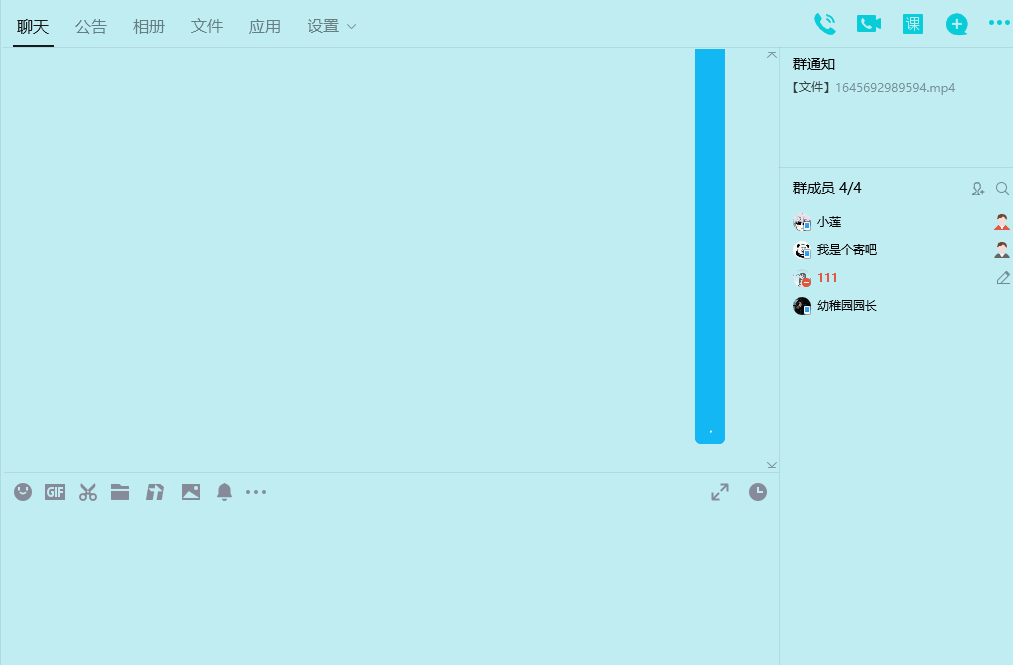
Task: Open the 课 classroom icon
Action: click(913, 24)
